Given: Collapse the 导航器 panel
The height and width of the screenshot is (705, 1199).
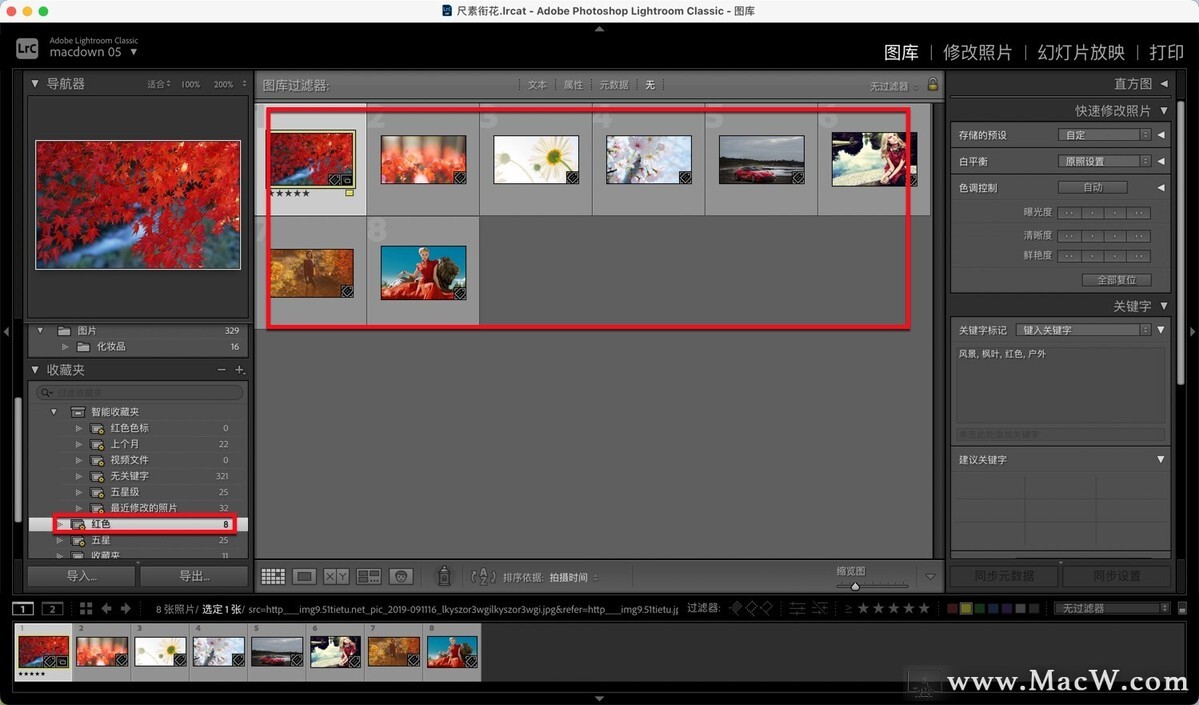Looking at the screenshot, I should pyautogui.click(x=34, y=83).
